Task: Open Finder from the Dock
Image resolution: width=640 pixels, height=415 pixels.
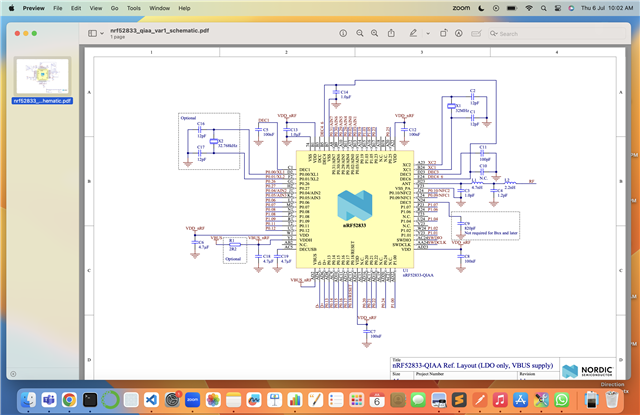Action: click(x=29, y=400)
